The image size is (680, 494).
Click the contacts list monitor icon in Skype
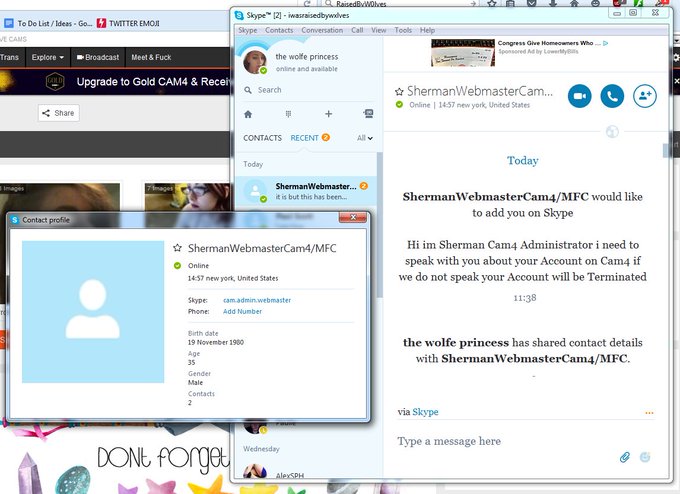368,114
